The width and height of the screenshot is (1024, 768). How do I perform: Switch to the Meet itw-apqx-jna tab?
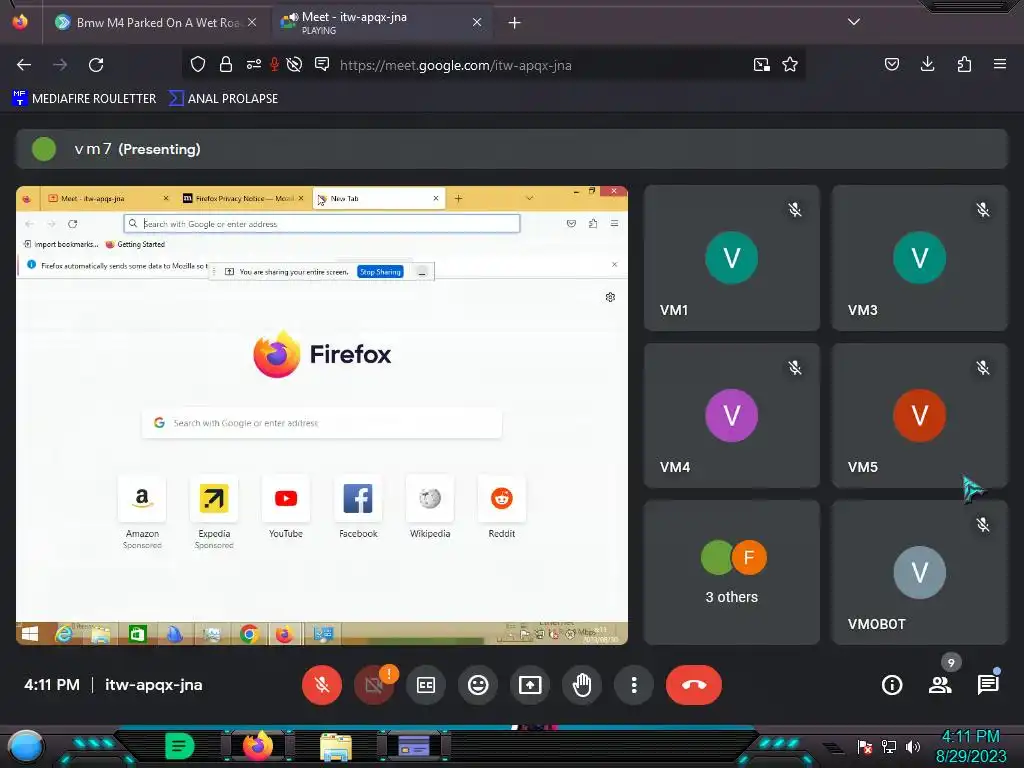tap(382, 23)
